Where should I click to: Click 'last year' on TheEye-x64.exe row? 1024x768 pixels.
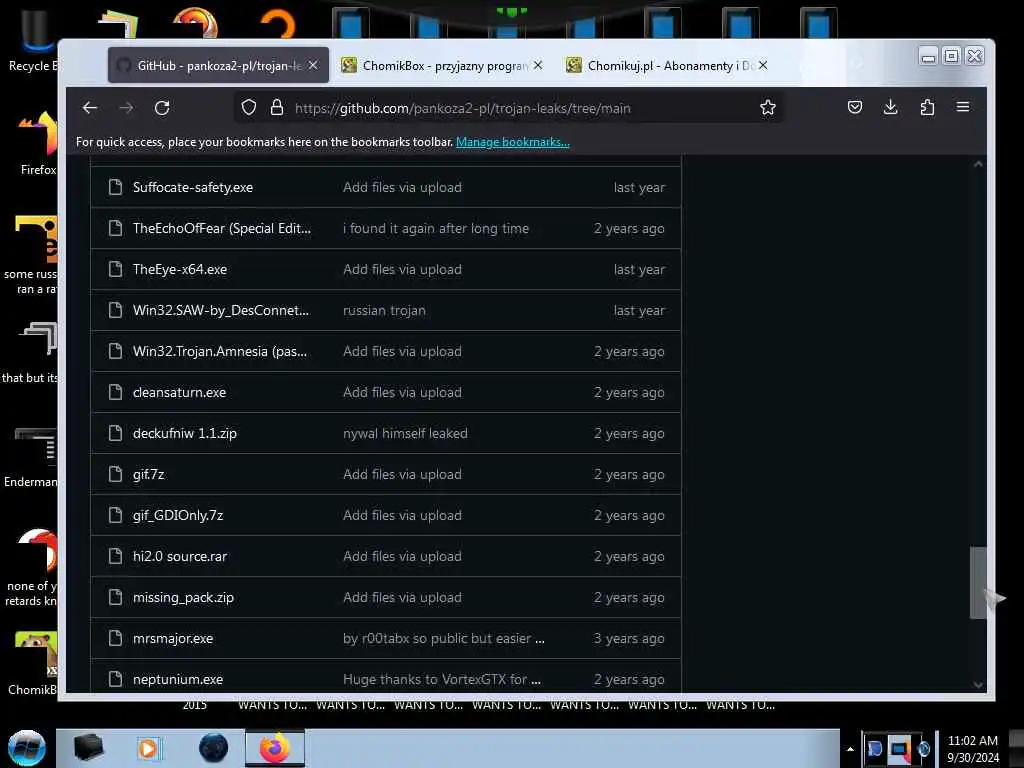point(639,270)
